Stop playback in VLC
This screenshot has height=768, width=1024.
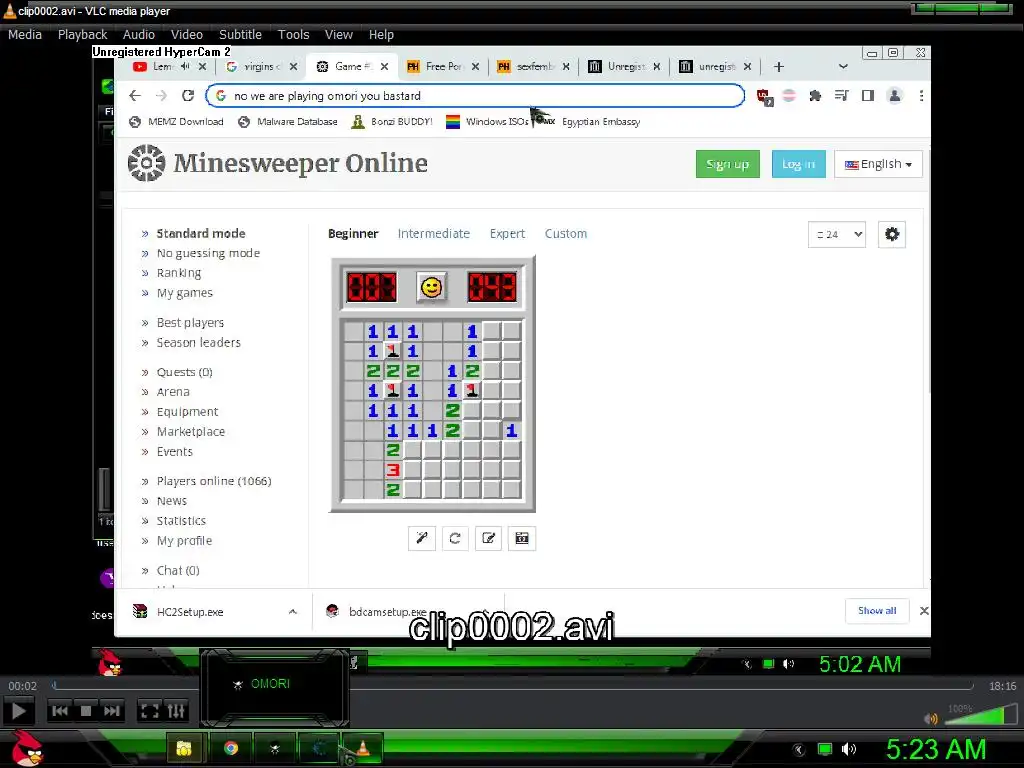pyautogui.click(x=86, y=711)
